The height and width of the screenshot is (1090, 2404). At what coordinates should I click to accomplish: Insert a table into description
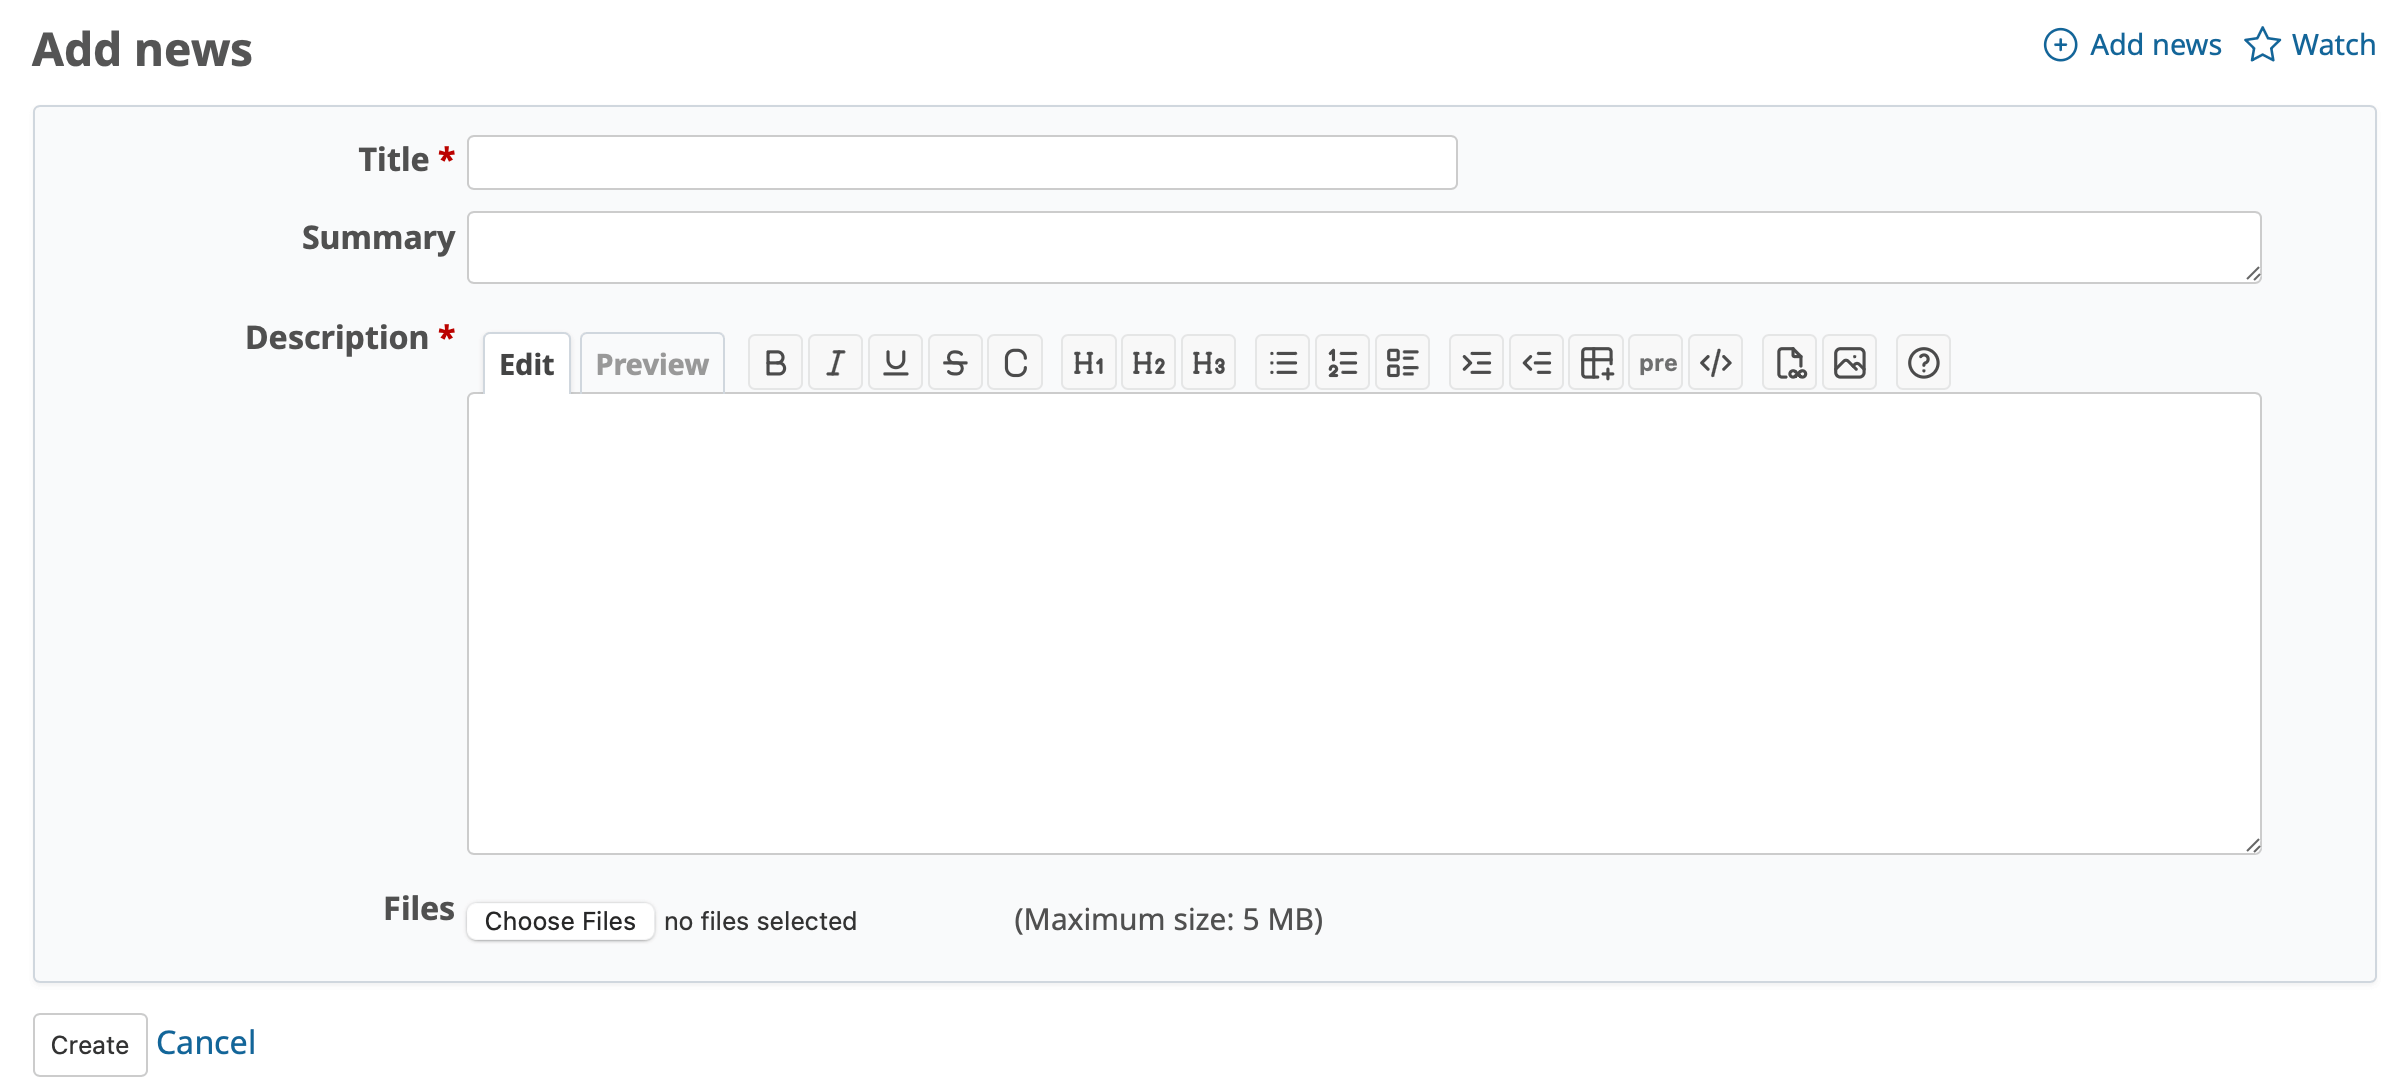point(1596,363)
